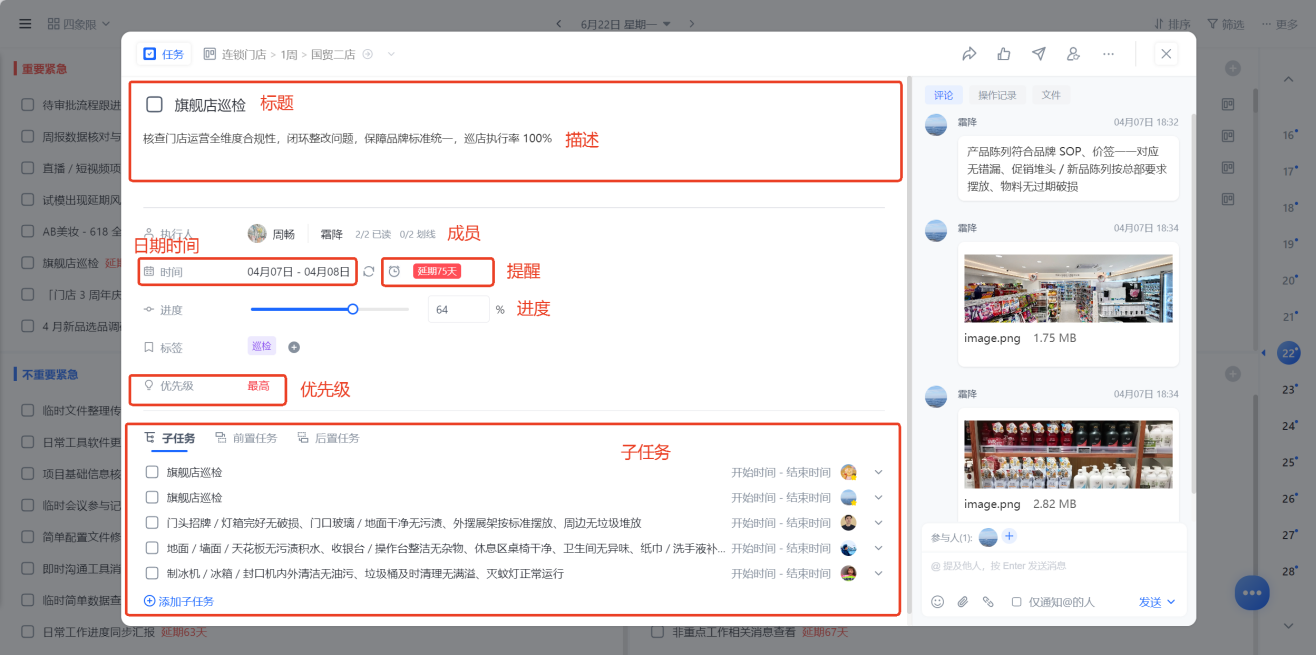Click the hamburger menu icon at top-left
The image size is (1316, 655).
point(25,23)
